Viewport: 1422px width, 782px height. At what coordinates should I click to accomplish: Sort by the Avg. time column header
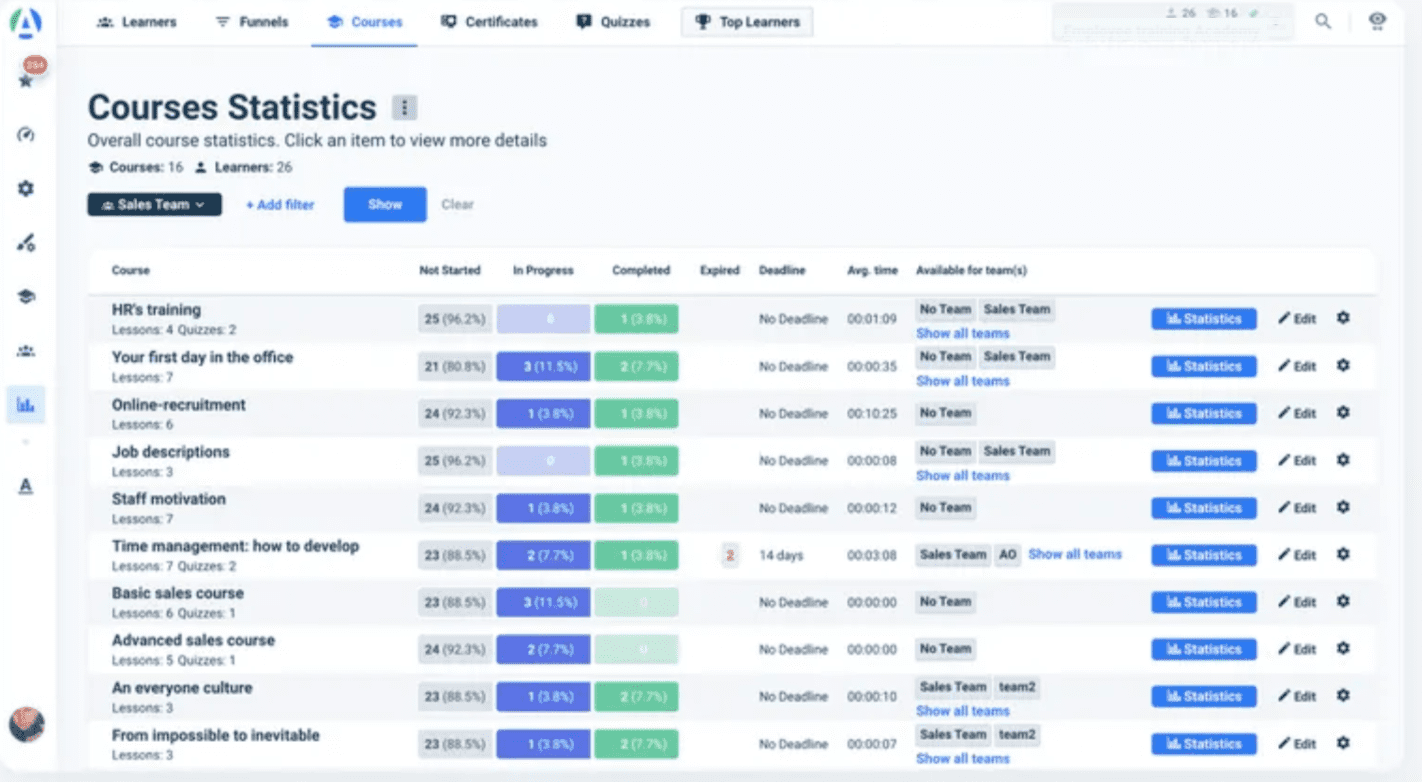(x=872, y=270)
